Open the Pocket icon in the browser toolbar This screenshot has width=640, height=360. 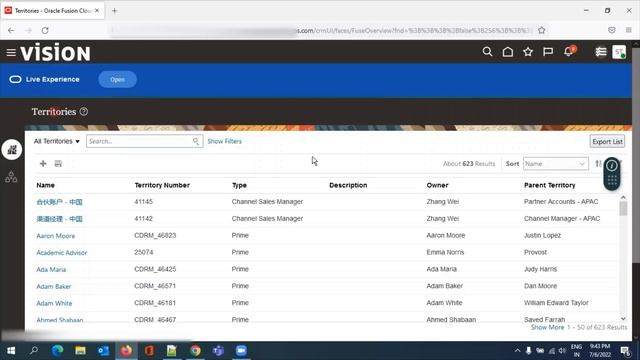tap(611, 30)
